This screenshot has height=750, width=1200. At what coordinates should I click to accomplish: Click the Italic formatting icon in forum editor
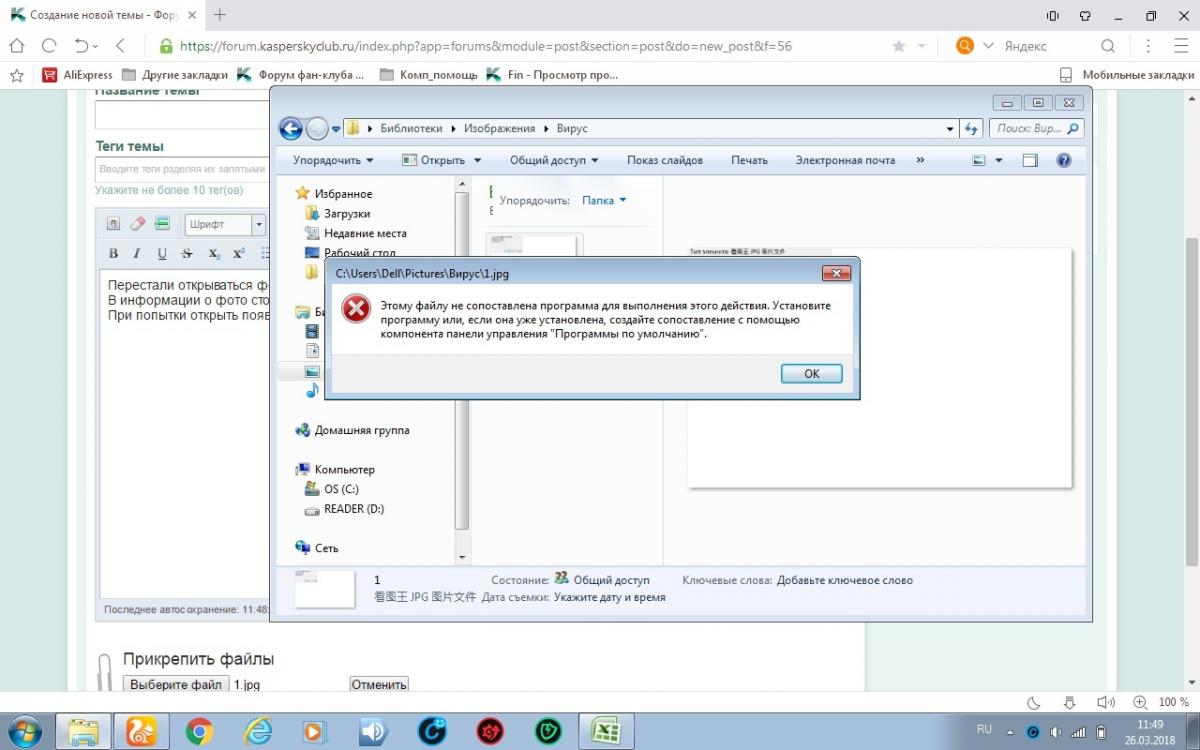point(137,254)
